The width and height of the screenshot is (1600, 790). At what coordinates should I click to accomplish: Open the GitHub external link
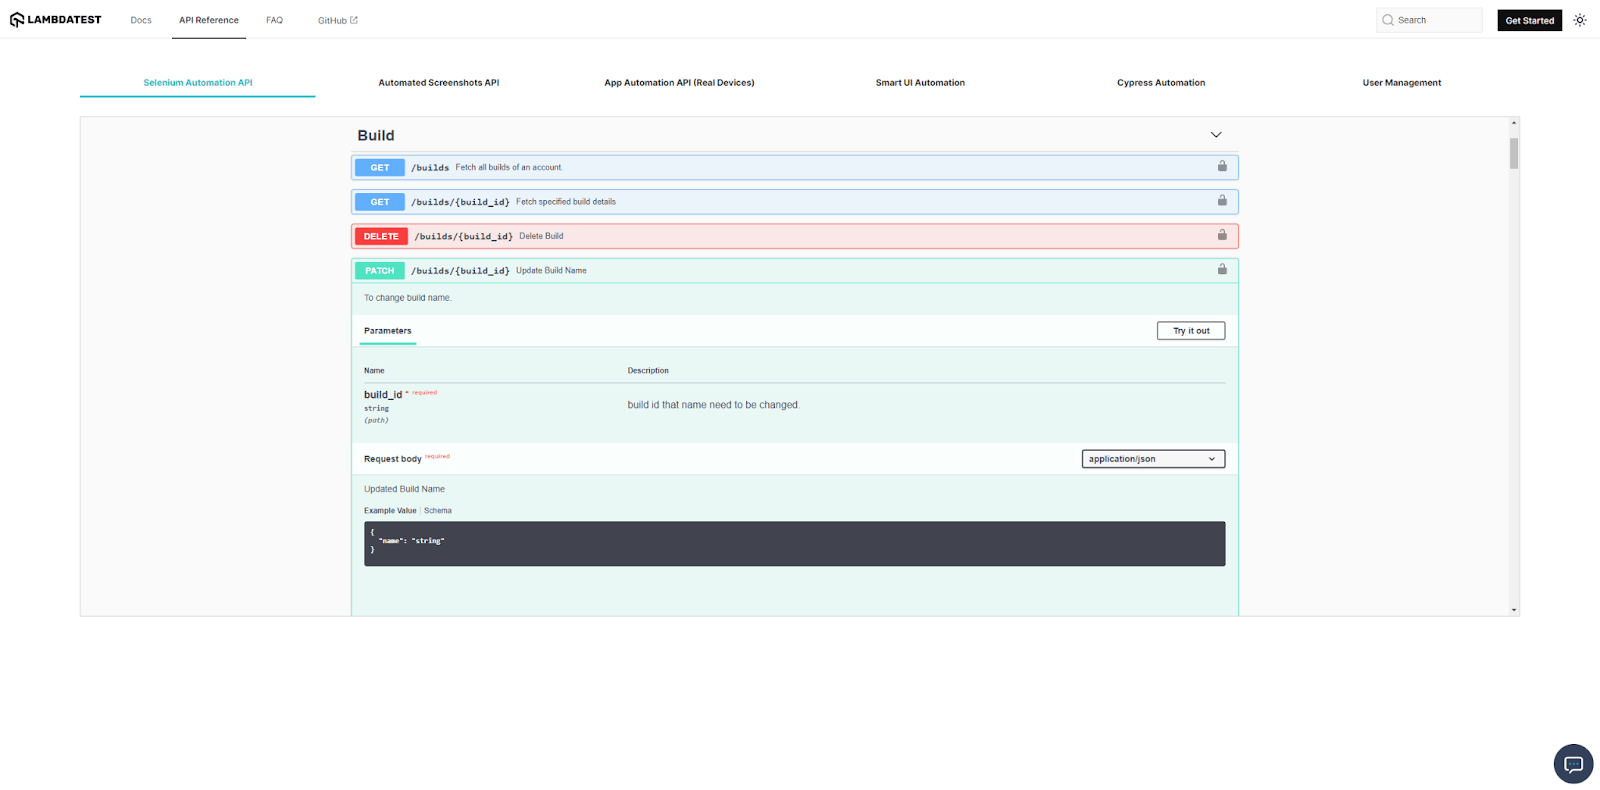click(x=337, y=20)
